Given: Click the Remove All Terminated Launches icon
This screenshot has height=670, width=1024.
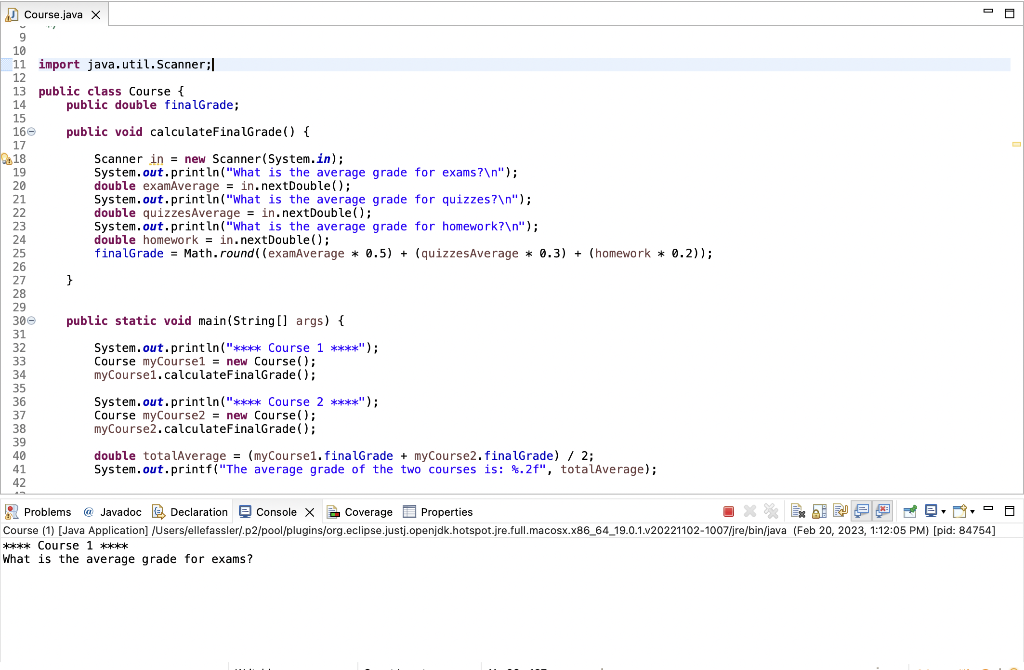Looking at the screenshot, I should click(770, 511).
